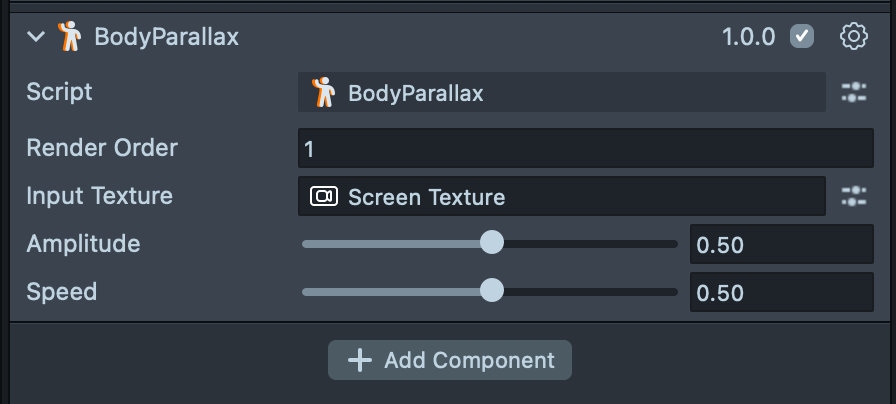Image resolution: width=896 pixels, height=404 pixels.
Task: Disable the BodyParallax component checkbox
Action: pos(801,37)
